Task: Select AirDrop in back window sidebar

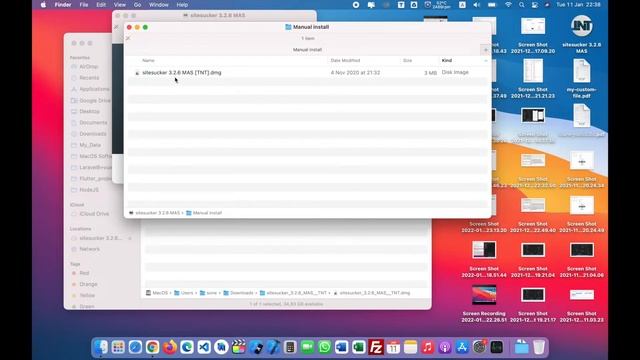Action: click(89, 67)
